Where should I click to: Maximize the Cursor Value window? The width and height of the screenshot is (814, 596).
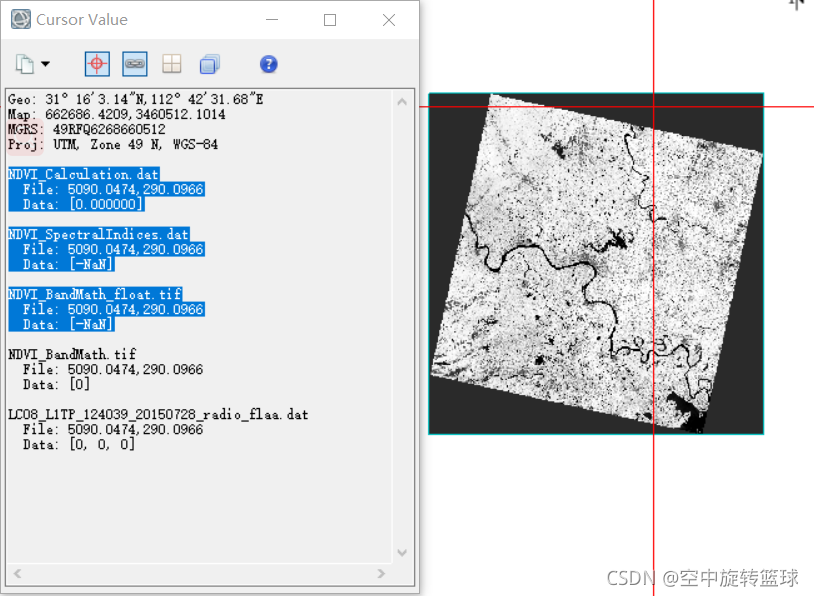[330, 20]
